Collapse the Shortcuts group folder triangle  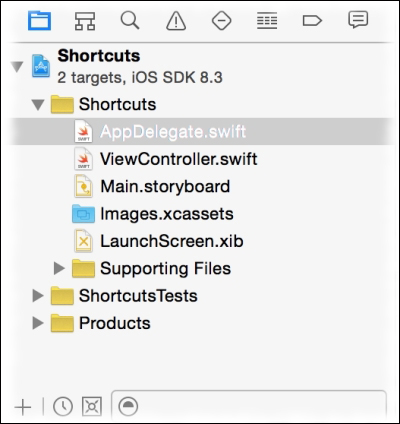[x=38, y=105]
